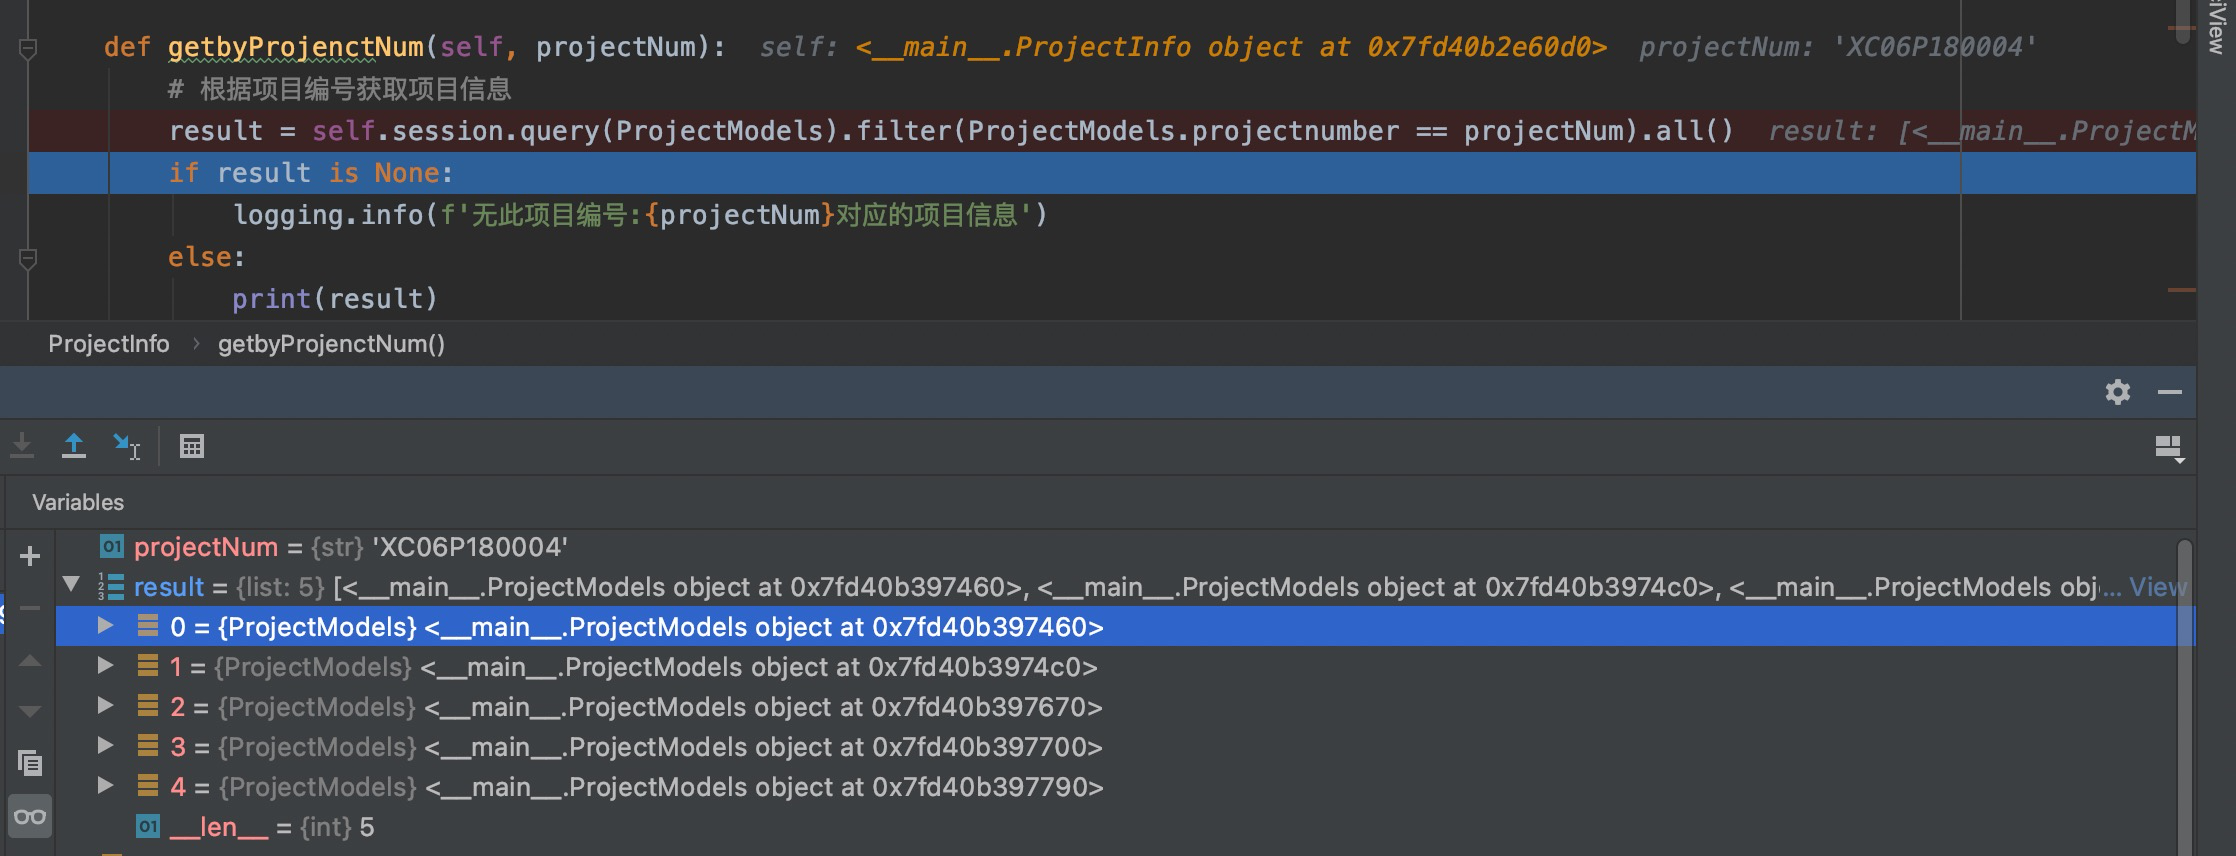Screen dimensions: 2236x856
Task: Collapse the else block fold marker
Action: coord(29,259)
